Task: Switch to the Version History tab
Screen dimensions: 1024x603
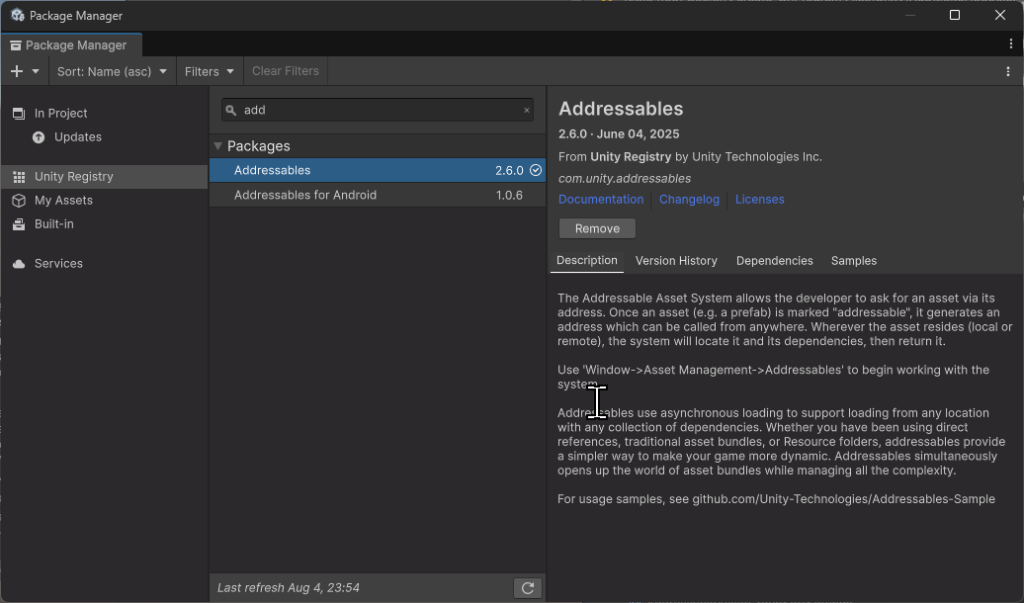Action: click(676, 261)
